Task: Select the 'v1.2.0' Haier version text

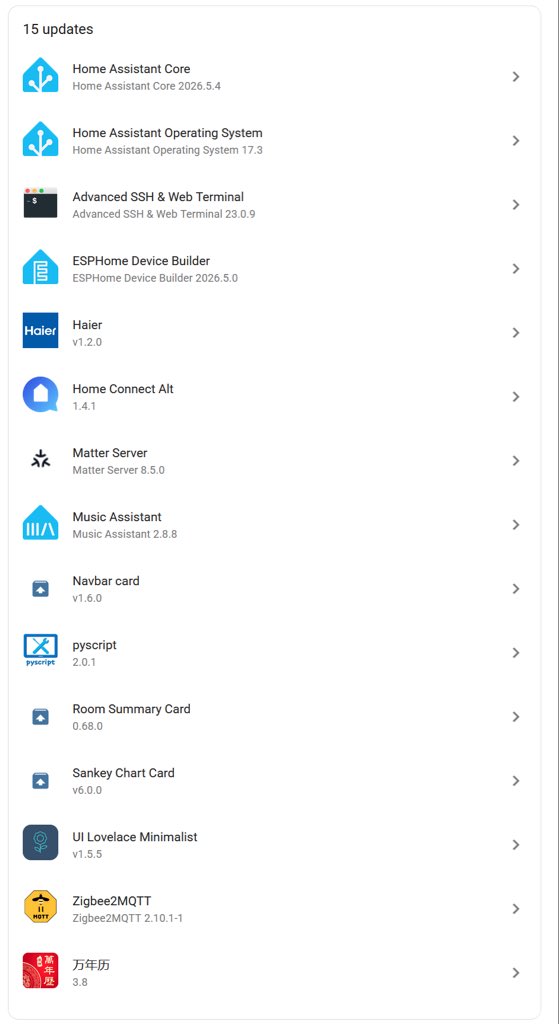Action: click(x=87, y=342)
